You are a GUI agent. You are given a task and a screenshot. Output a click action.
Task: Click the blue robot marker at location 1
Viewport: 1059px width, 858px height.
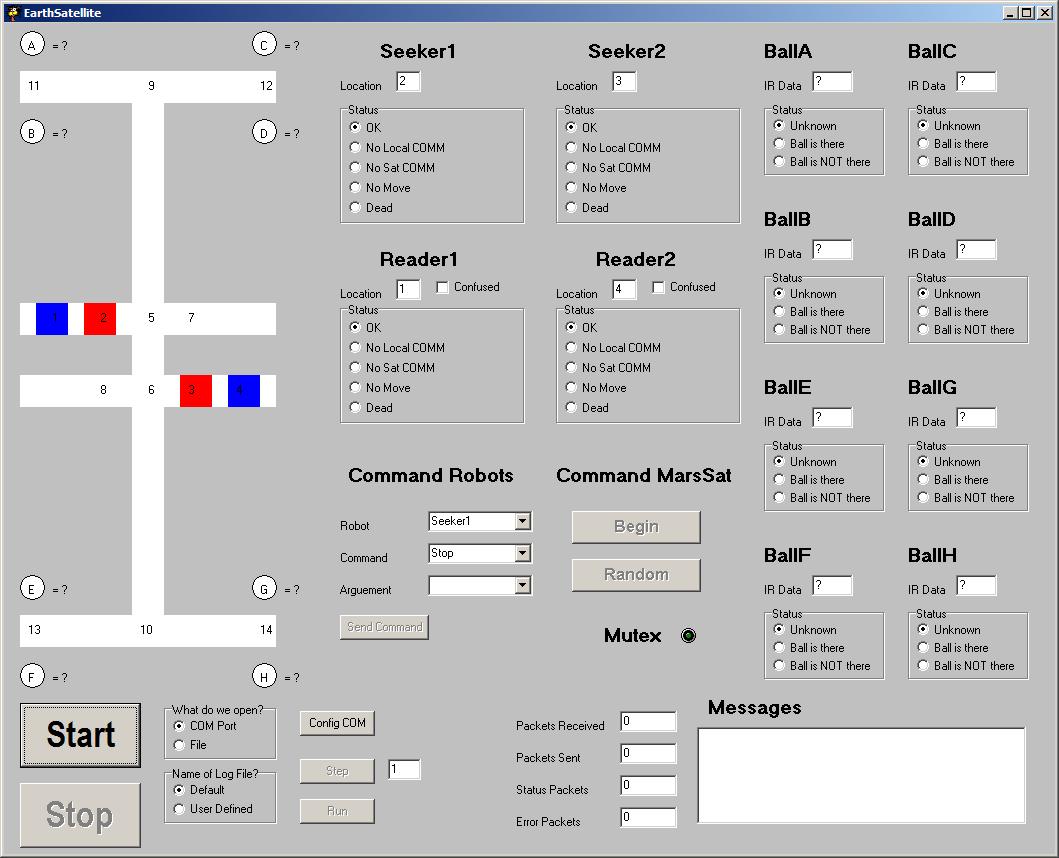coord(52,319)
